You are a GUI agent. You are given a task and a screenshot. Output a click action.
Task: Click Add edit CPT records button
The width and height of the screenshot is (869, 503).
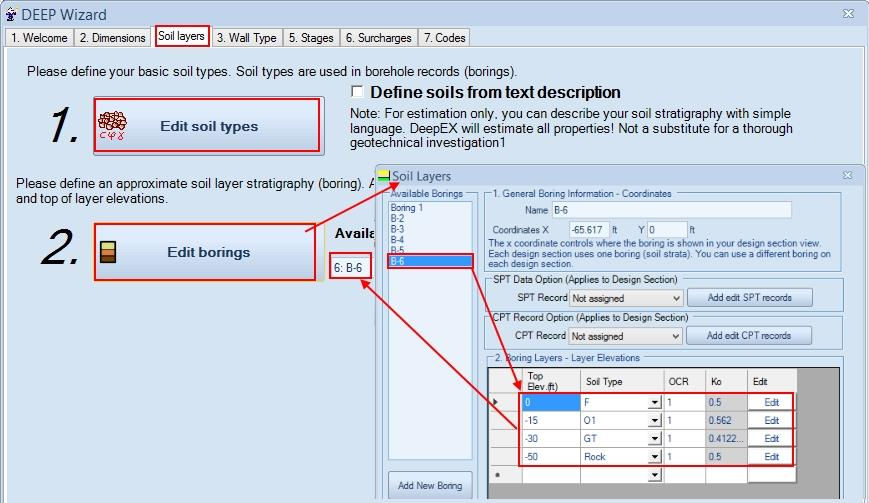tap(749, 336)
